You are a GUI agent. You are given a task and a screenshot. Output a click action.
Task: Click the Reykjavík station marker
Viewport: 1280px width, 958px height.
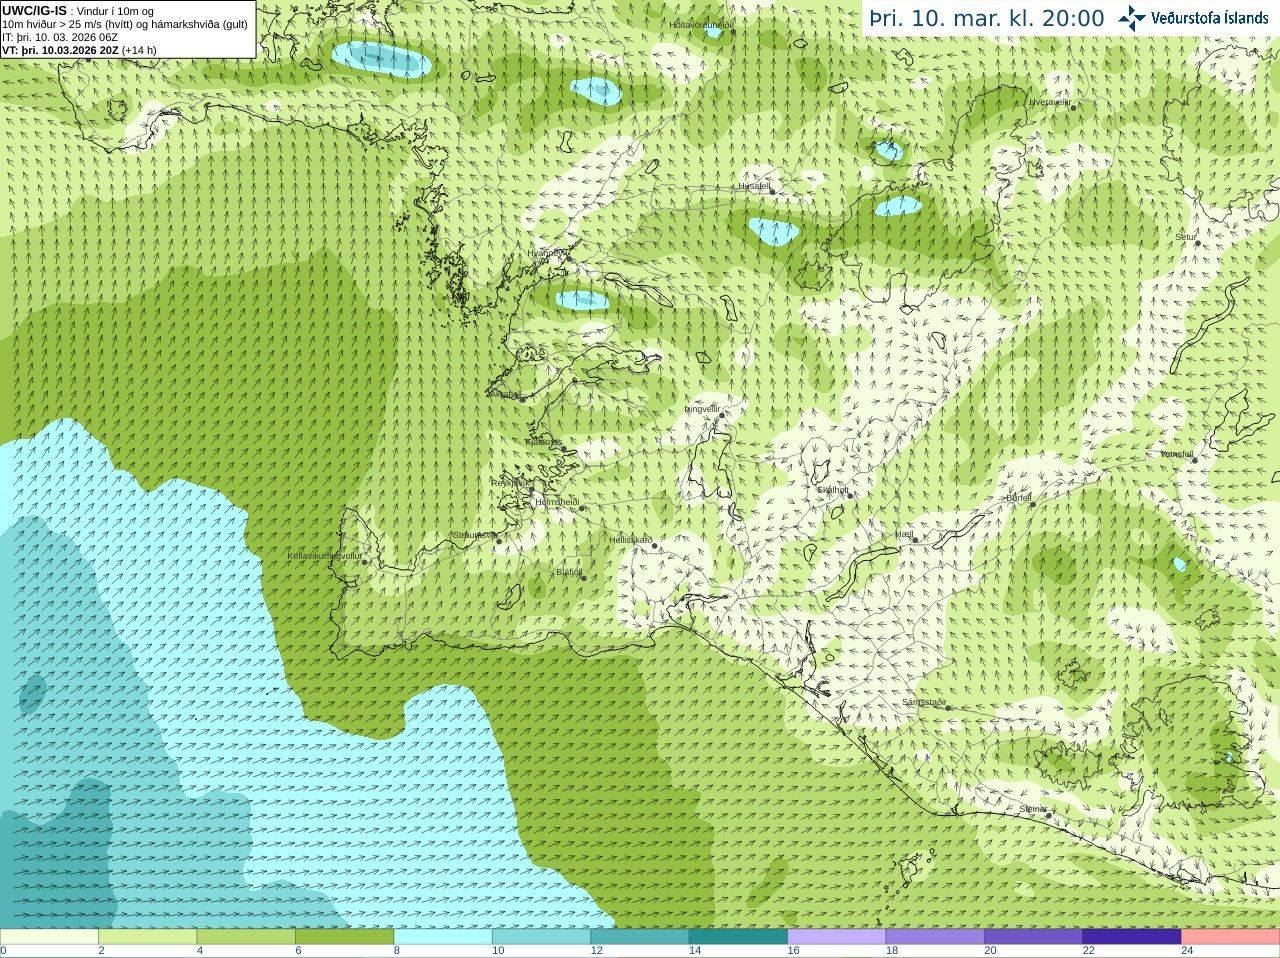[530, 487]
